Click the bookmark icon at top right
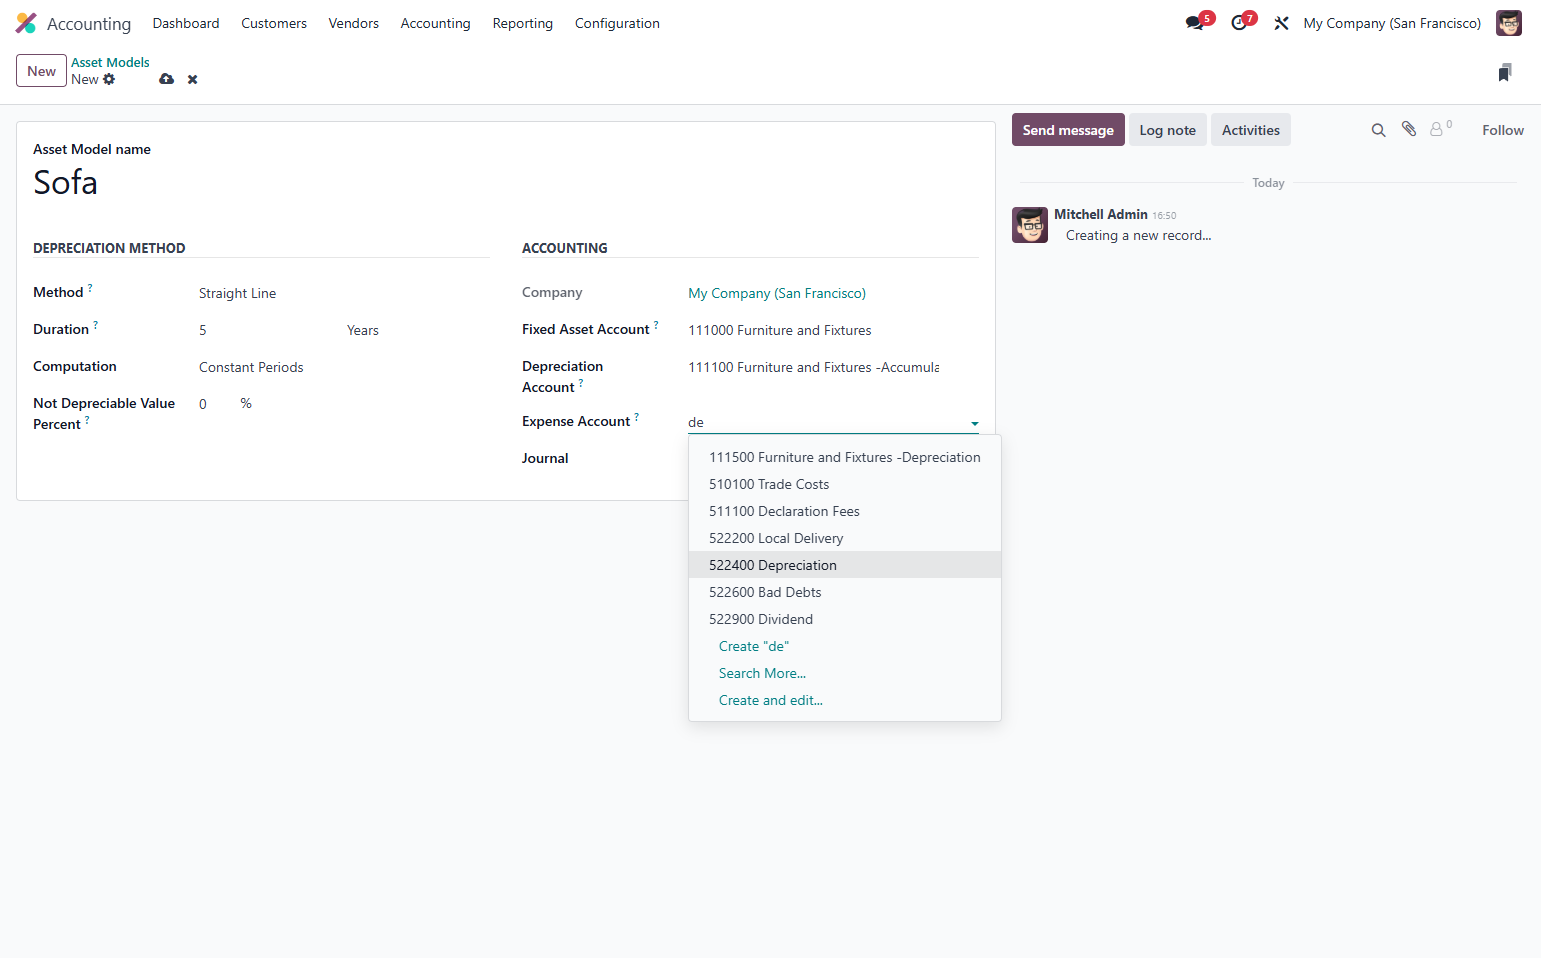Viewport: 1541px width, 958px height. pos(1505,72)
